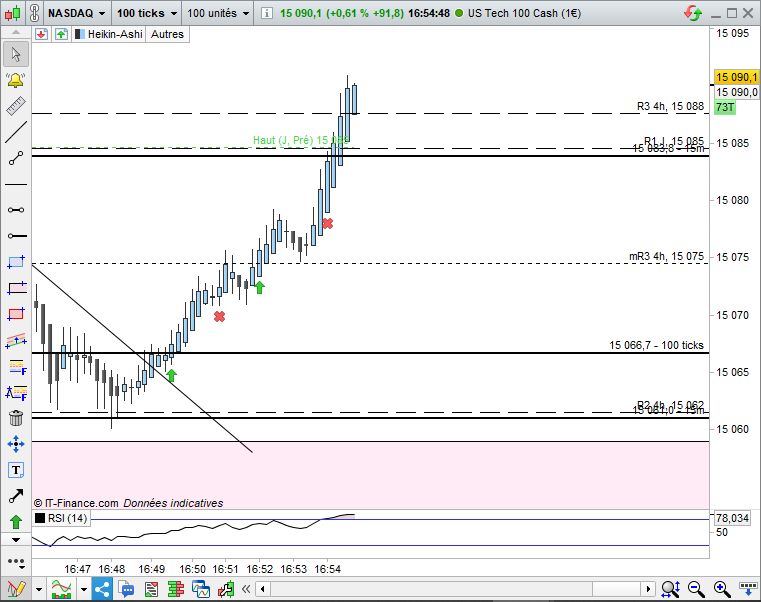This screenshot has width=761, height=602.
Task: Open the chat comments icon
Action: click(x=127, y=589)
